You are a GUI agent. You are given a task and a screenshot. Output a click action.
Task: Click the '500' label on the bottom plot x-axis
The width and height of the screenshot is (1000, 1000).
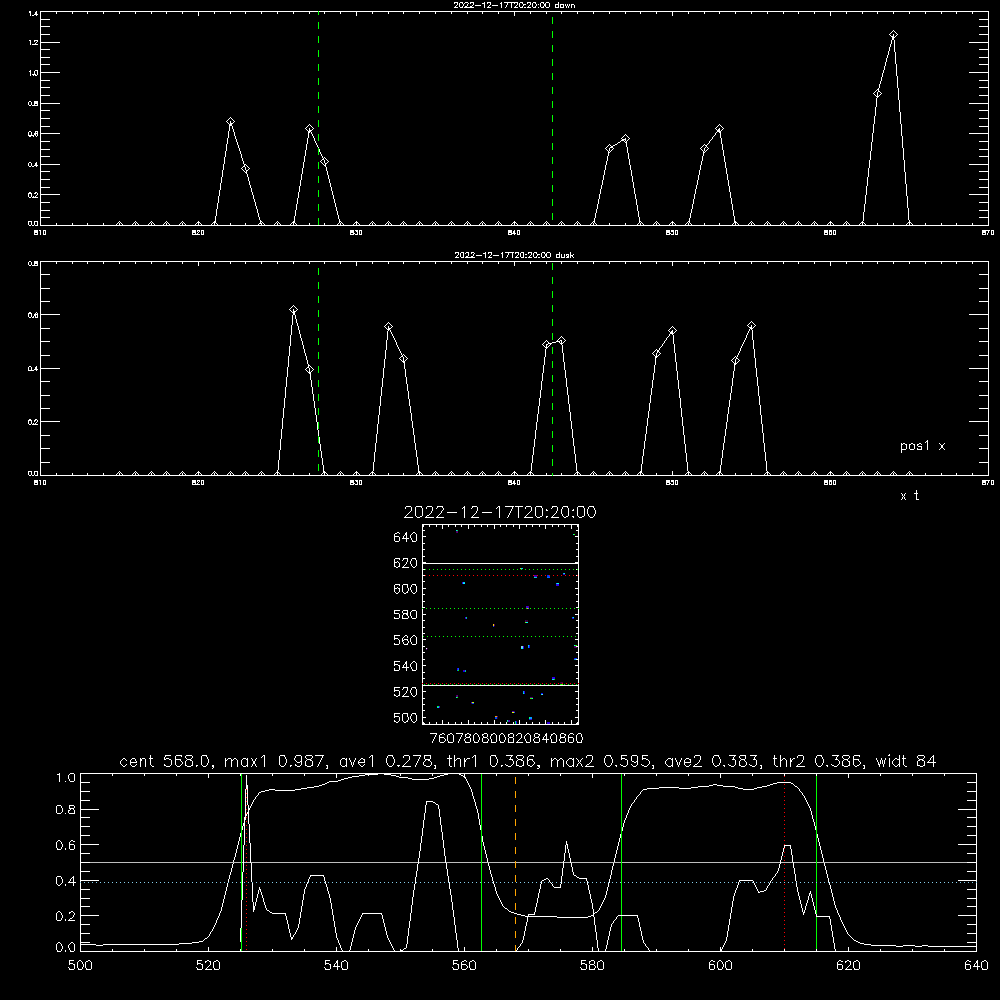tap(80, 965)
